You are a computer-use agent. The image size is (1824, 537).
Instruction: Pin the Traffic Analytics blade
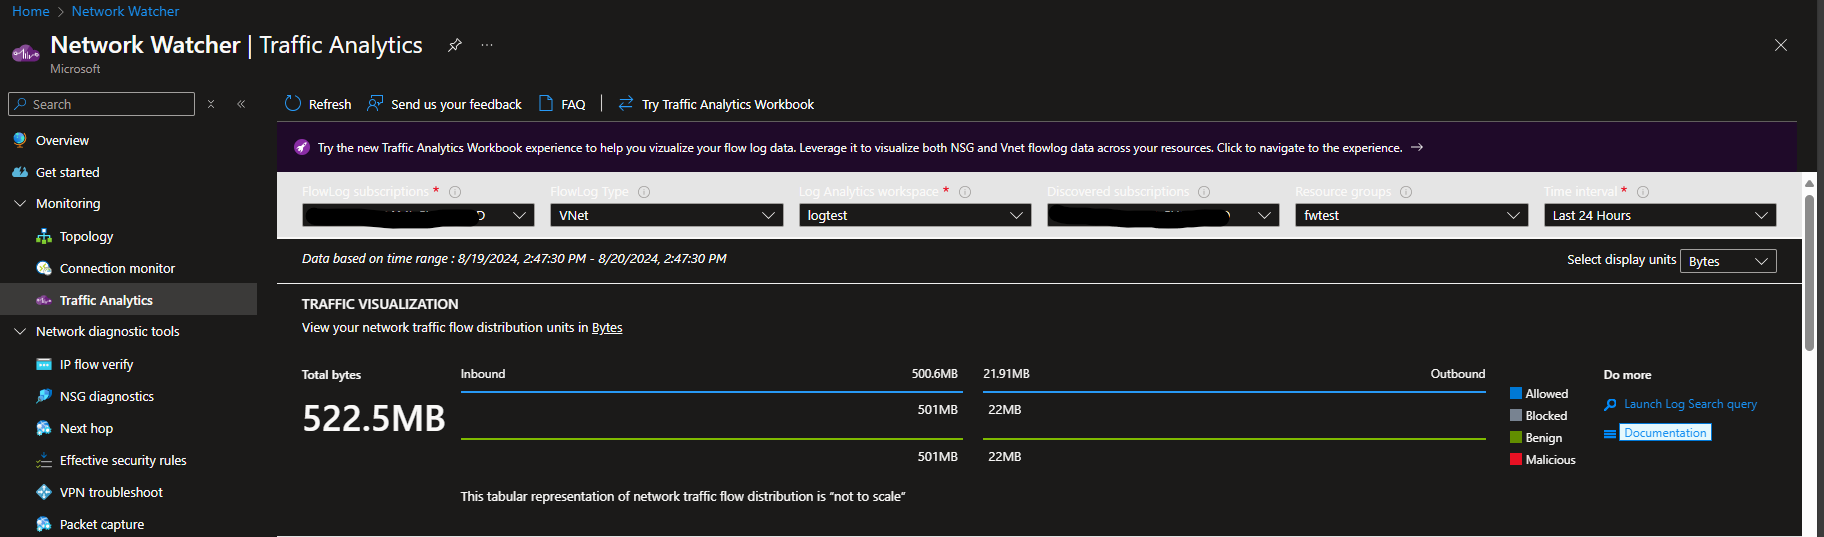tap(454, 45)
